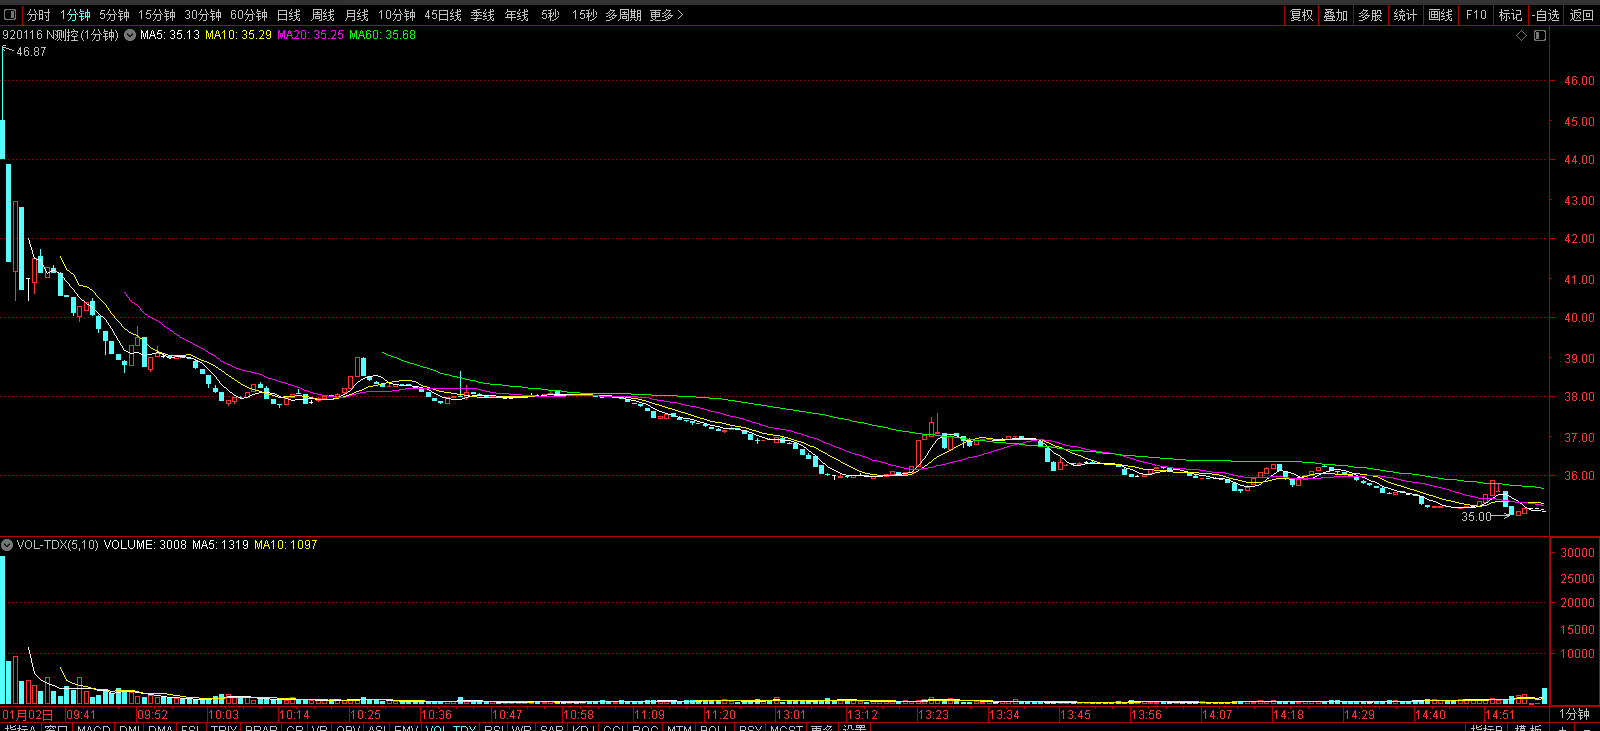Screen dimensions: 1600x731
Task: Click the 13:01 marker on time axis
Action: 790,715
